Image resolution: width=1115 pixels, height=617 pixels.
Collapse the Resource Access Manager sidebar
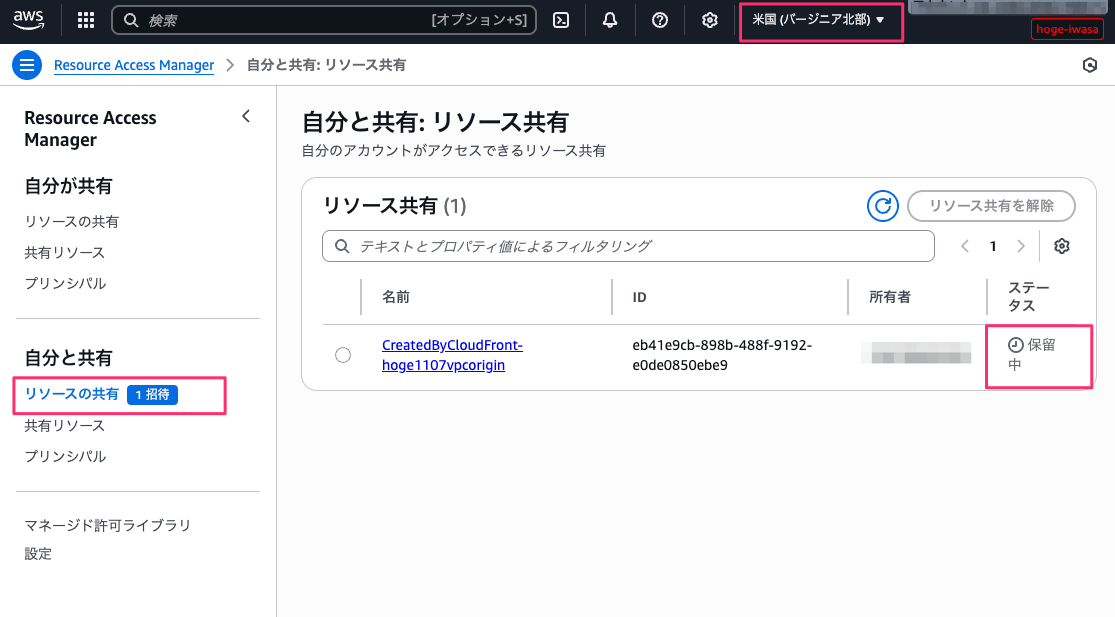point(247,117)
